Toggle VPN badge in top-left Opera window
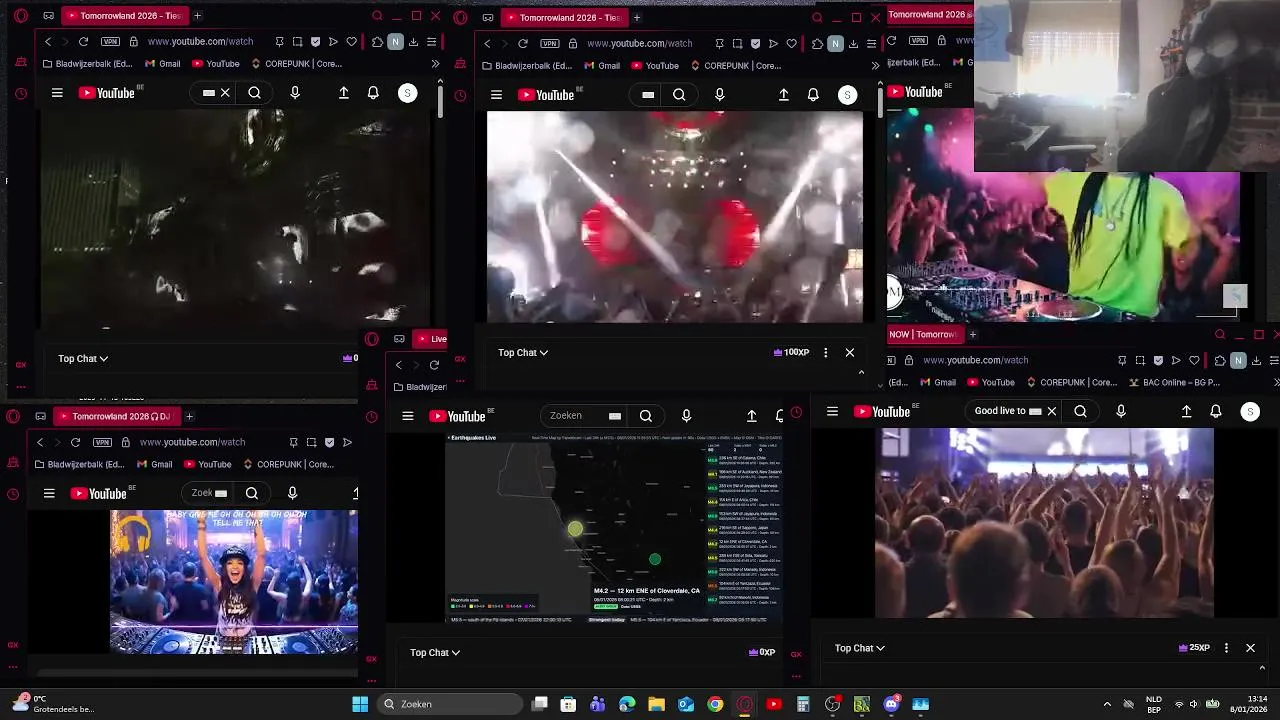 coord(109,42)
